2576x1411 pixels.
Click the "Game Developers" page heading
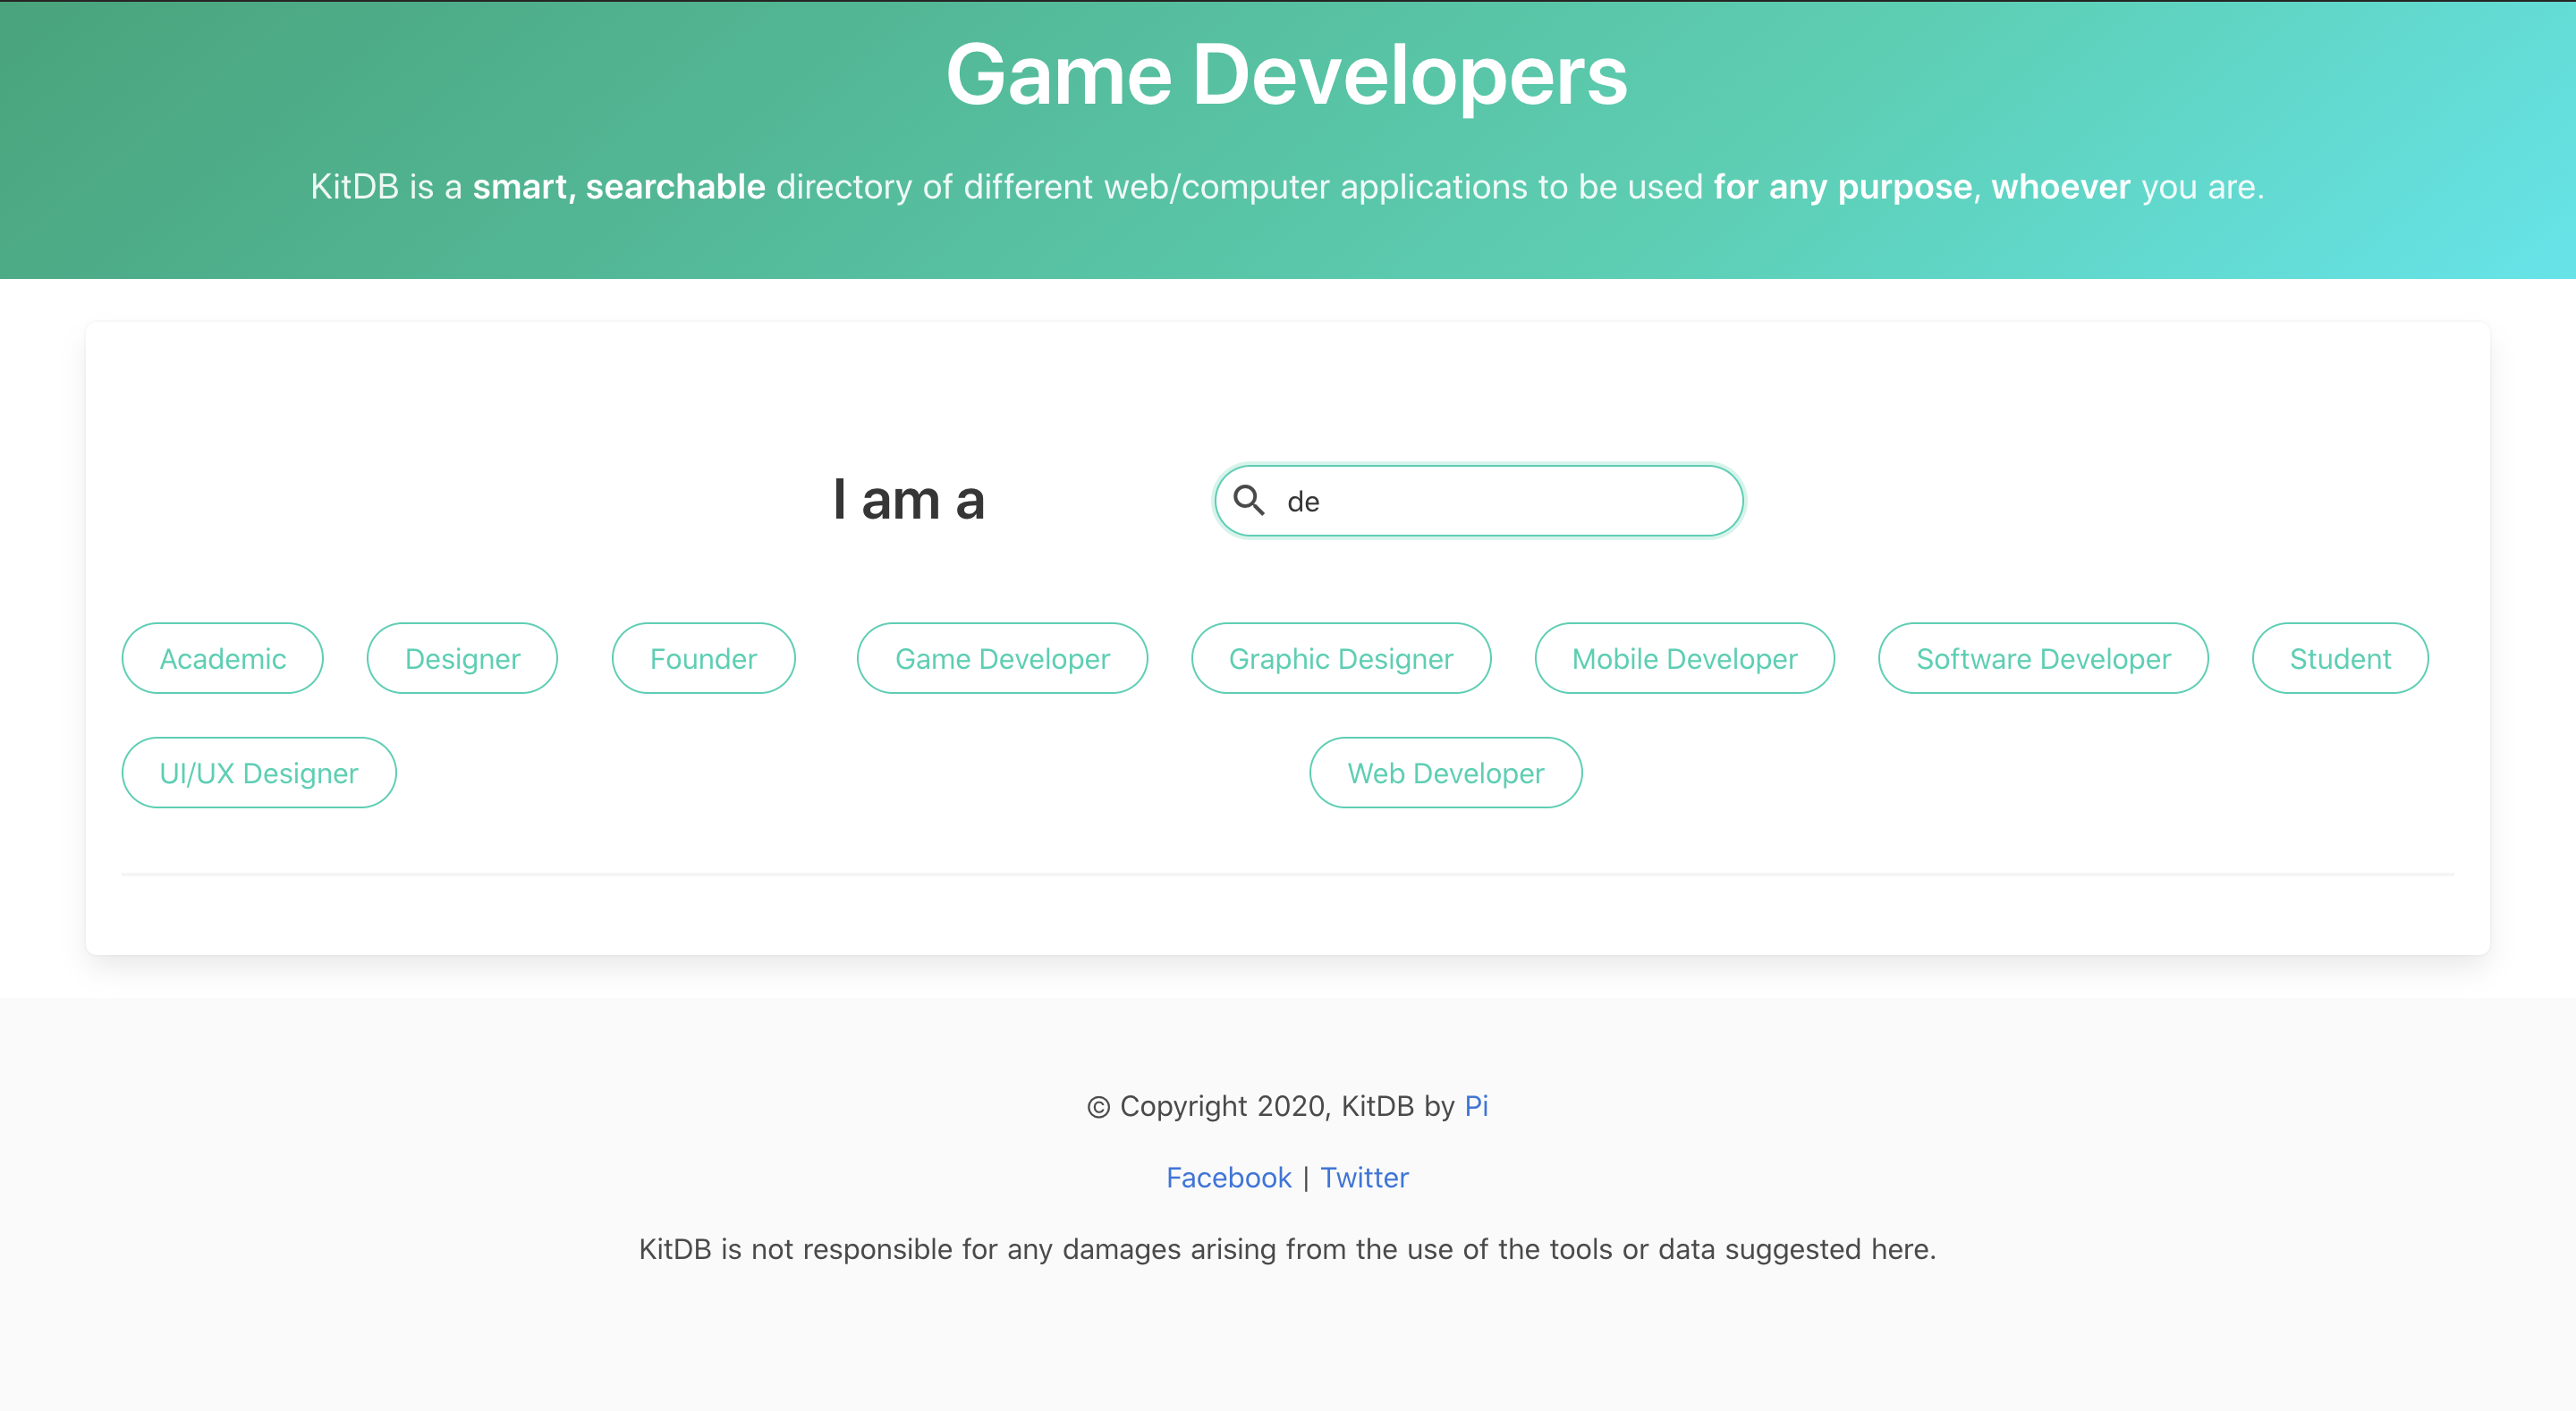pos(1287,75)
